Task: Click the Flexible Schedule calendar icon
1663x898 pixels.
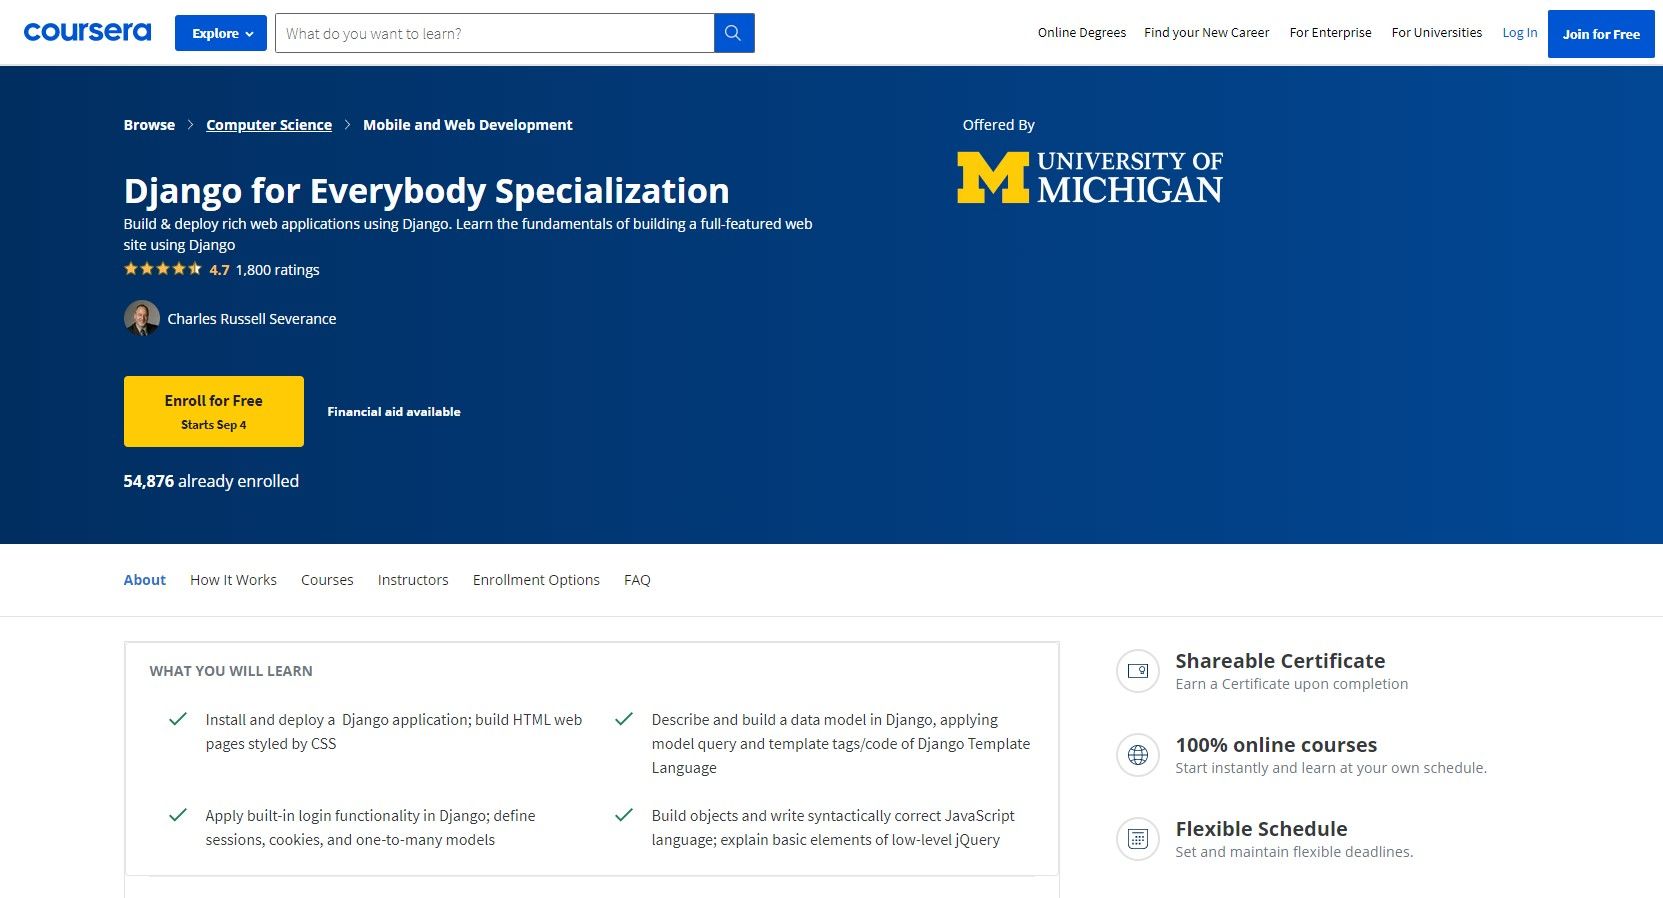Action: click(1137, 839)
